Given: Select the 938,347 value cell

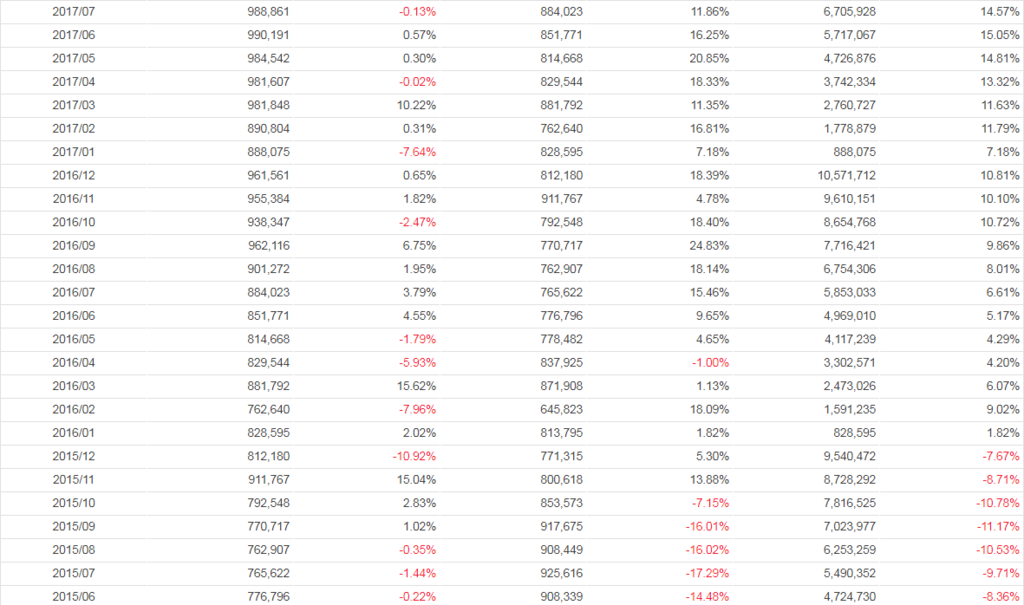Looking at the screenshot, I should pyautogui.click(x=269, y=222).
